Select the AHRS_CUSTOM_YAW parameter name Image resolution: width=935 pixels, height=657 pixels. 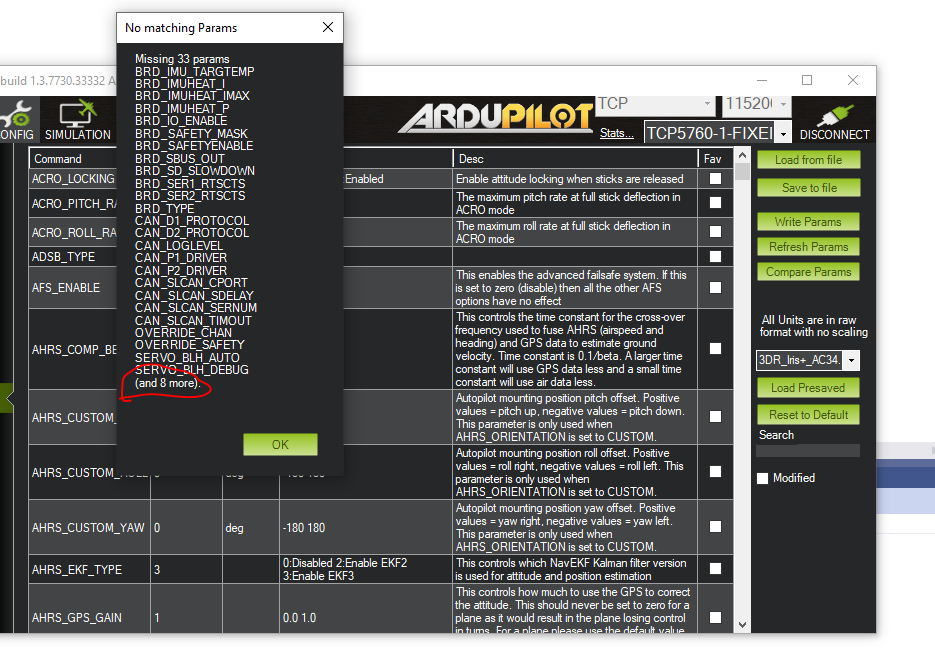tap(88, 528)
